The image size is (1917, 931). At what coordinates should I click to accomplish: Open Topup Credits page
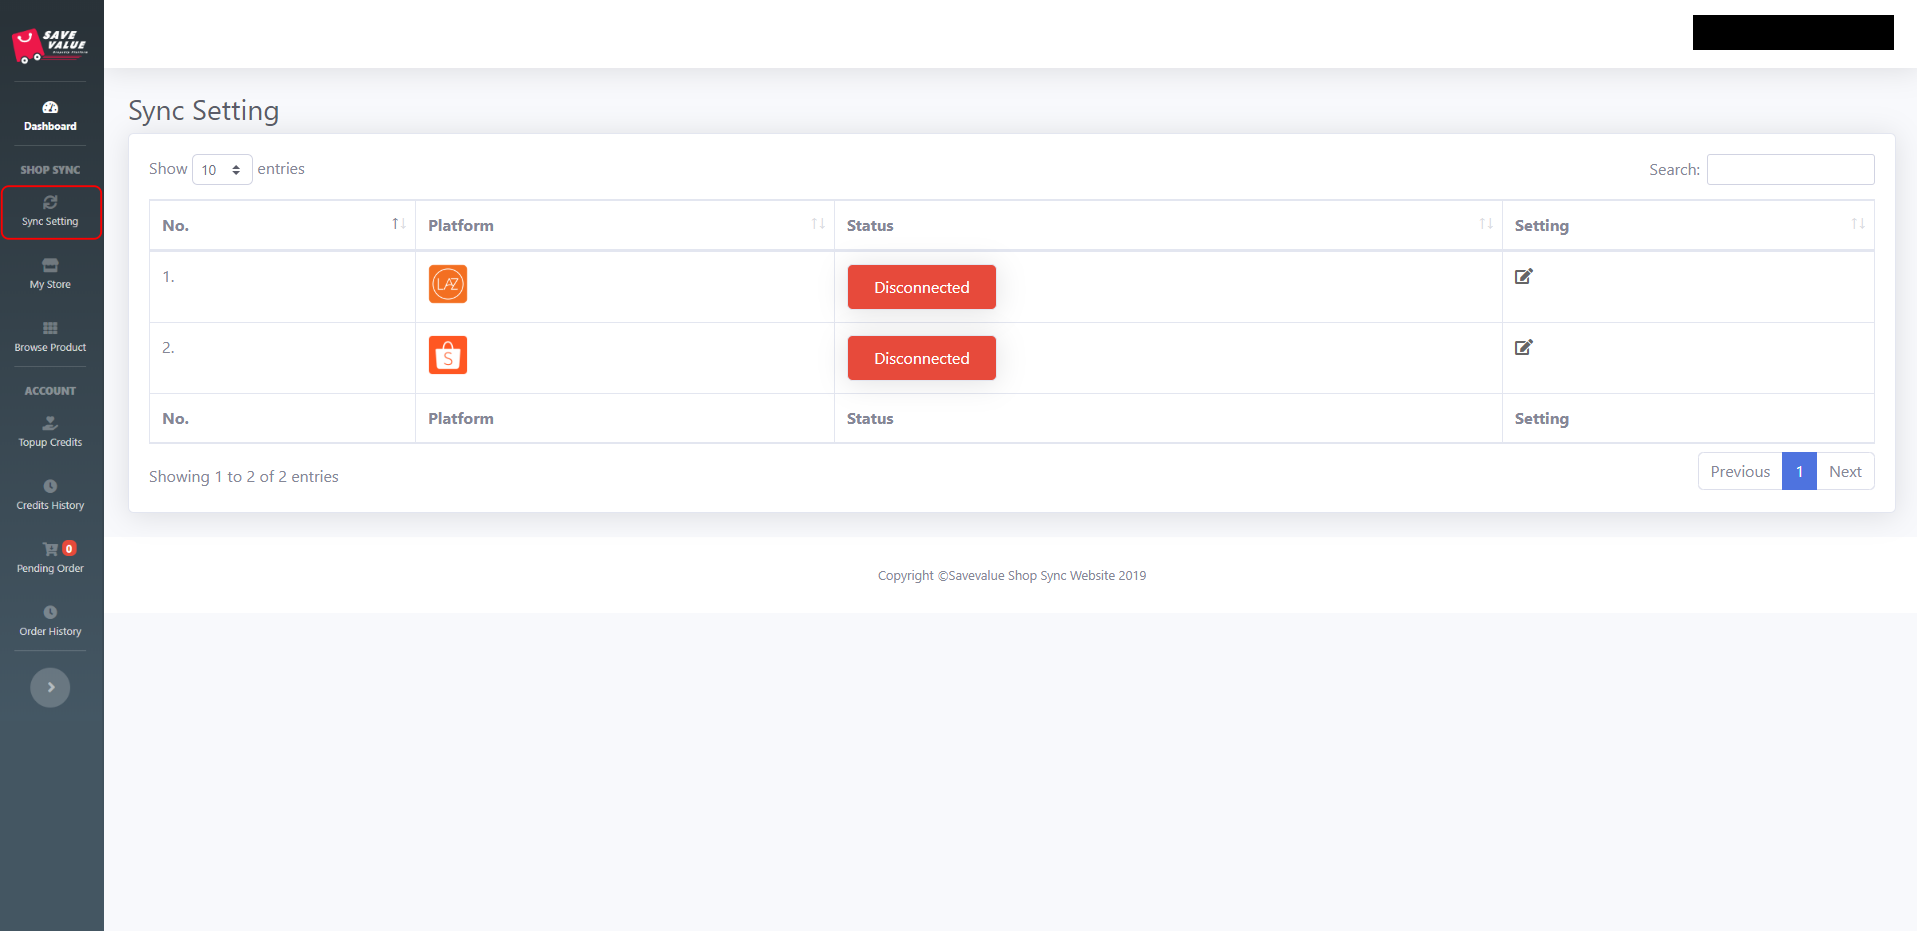click(50, 432)
